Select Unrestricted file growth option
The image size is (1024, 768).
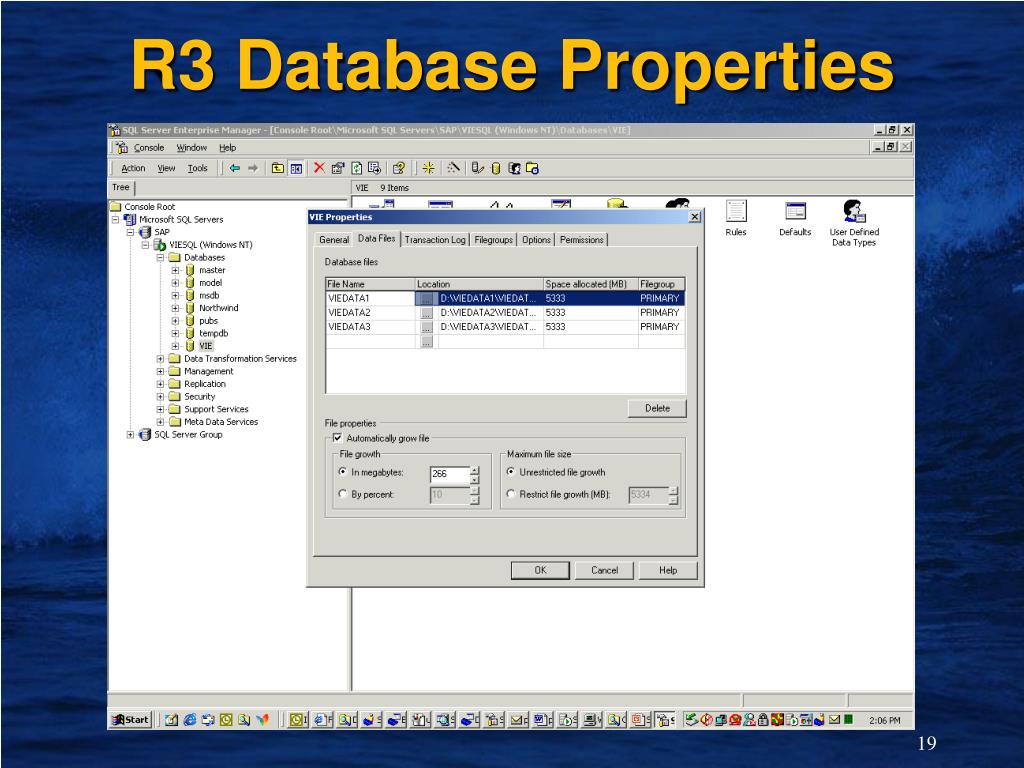pyautogui.click(x=511, y=472)
